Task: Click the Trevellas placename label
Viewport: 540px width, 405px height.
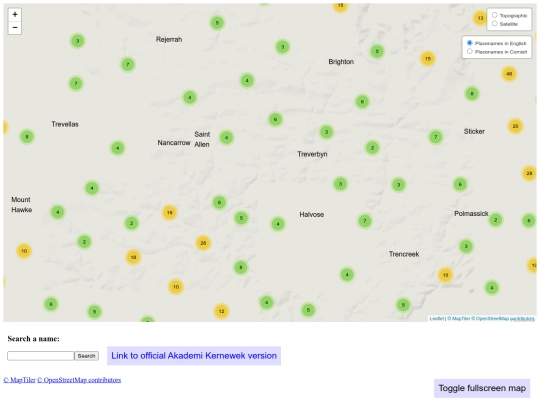Action: (65, 124)
